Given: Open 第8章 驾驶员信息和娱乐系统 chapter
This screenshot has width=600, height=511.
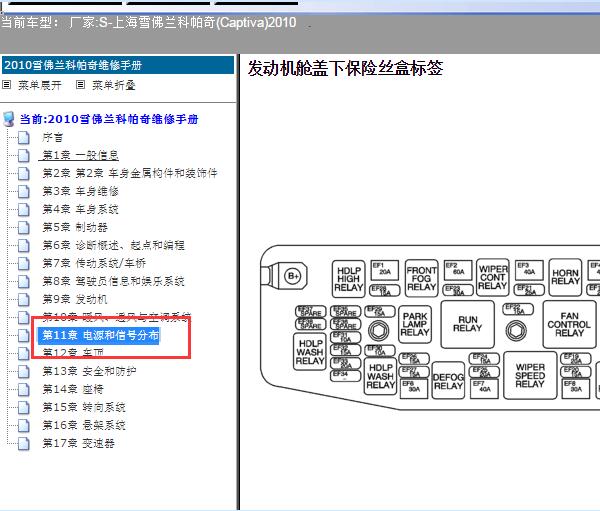Looking at the screenshot, I should (x=113, y=281).
